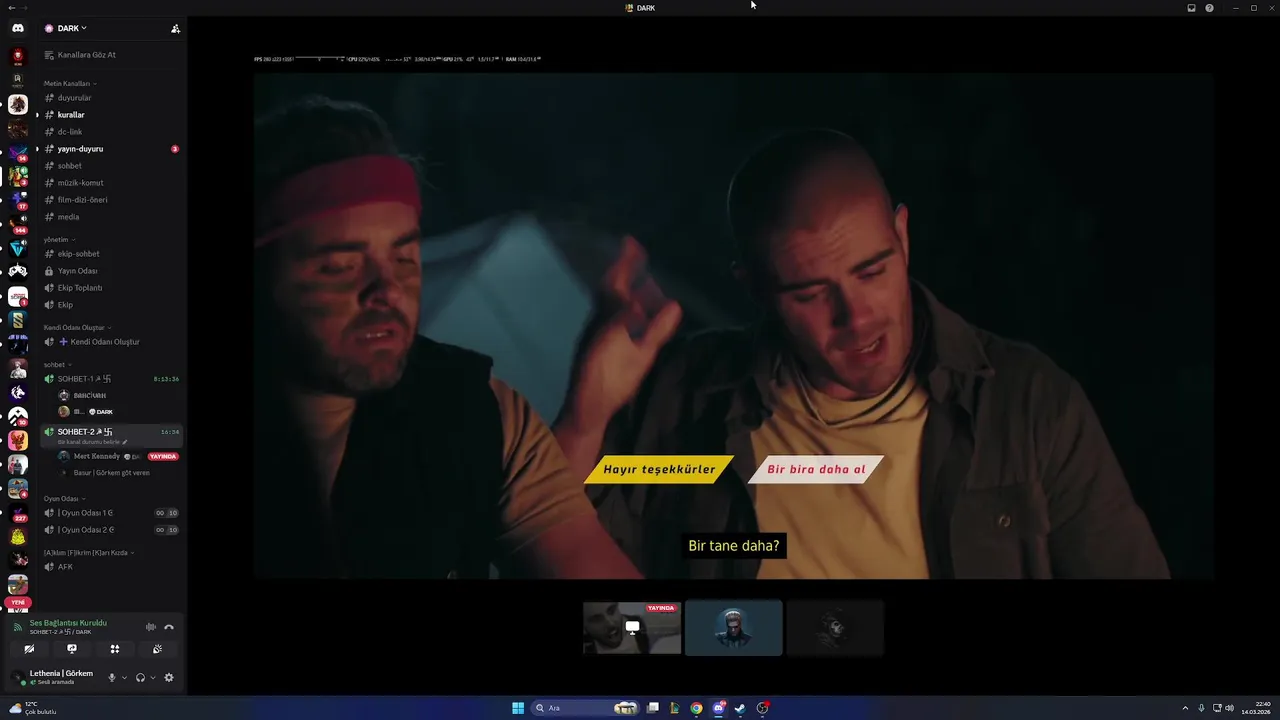Screen dimensions: 1280x720
Task: Open user settings gear icon
Action: point(169,677)
